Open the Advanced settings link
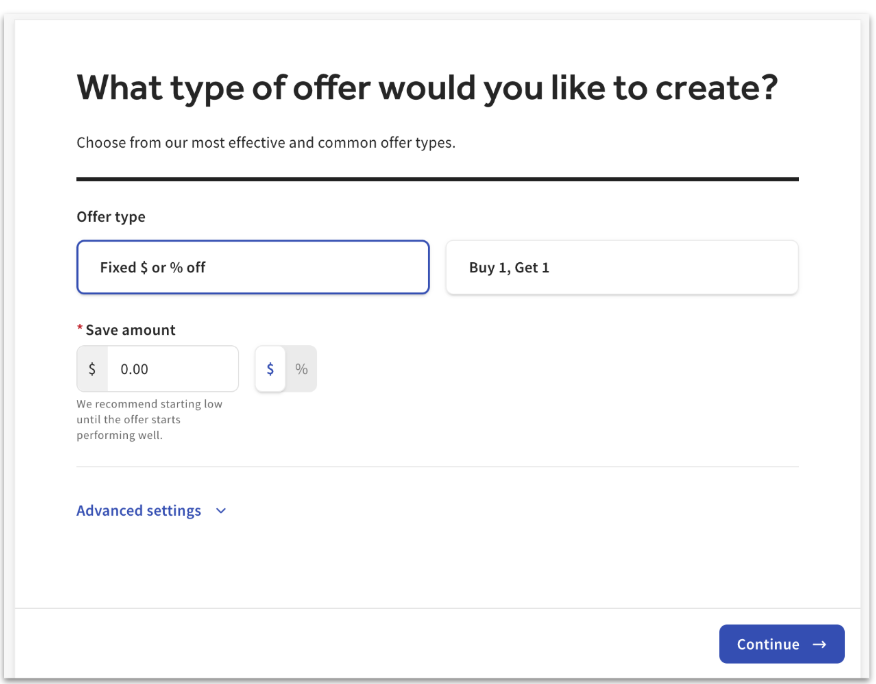This screenshot has height=684, width=876. pos(139,511)
